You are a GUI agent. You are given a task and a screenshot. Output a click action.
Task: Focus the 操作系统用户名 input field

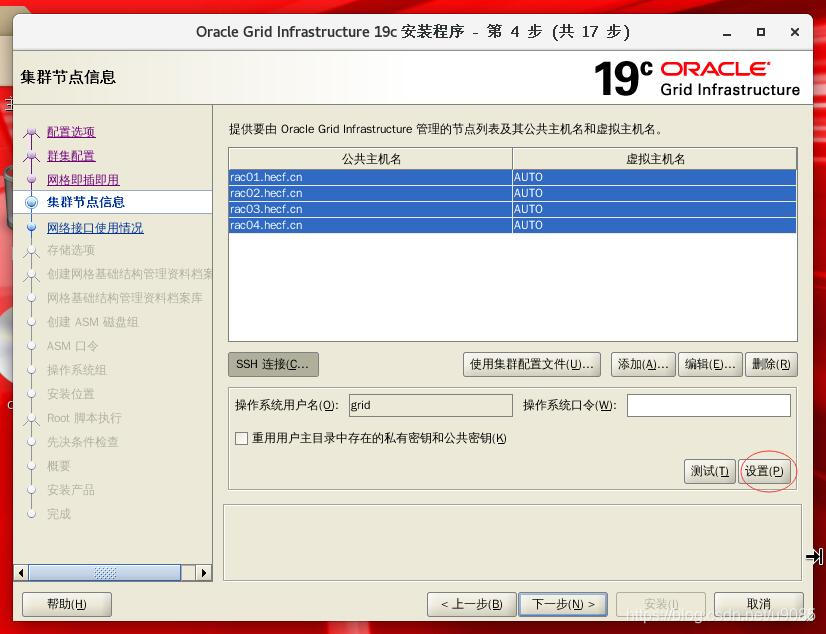[x=430, y=405]
